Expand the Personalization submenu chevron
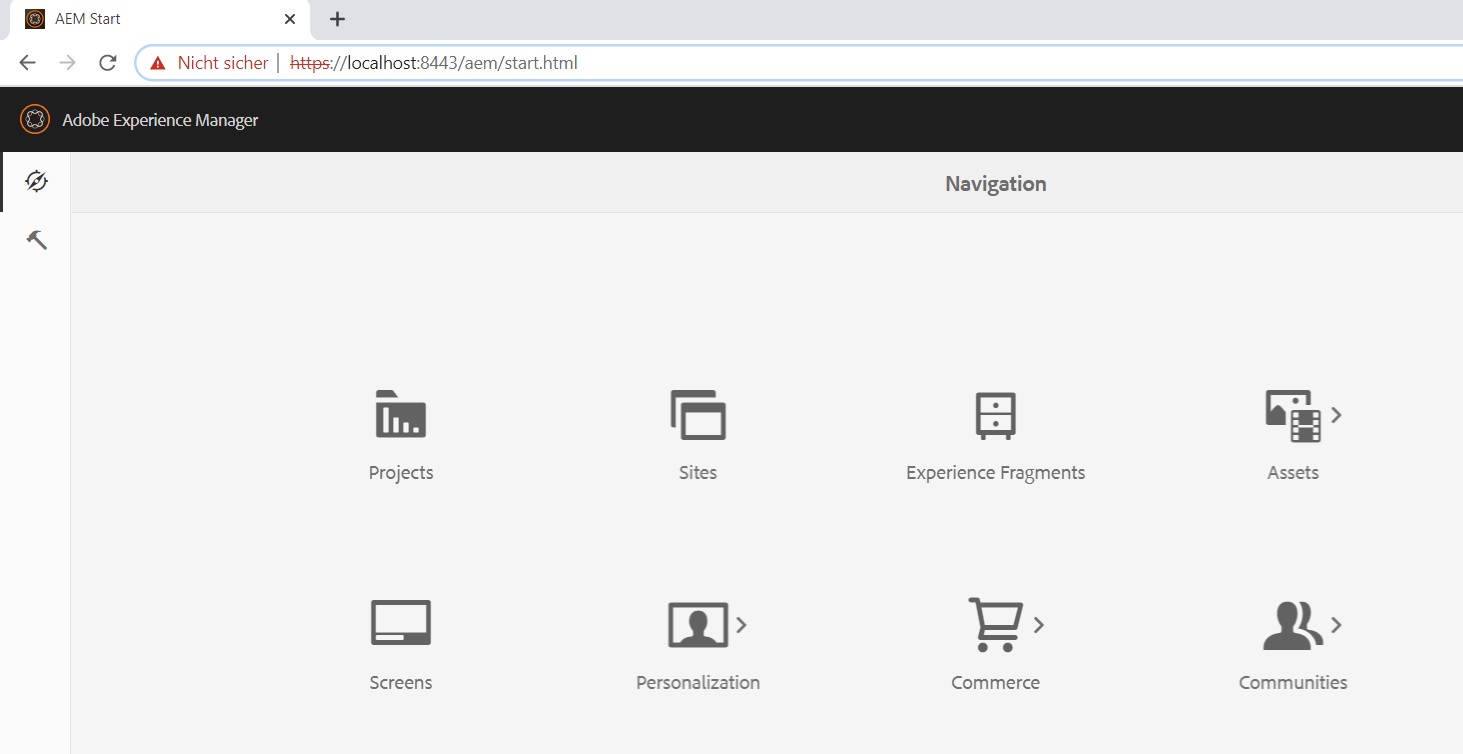The height and width of the screenshot is (754, 1463). 741,625
